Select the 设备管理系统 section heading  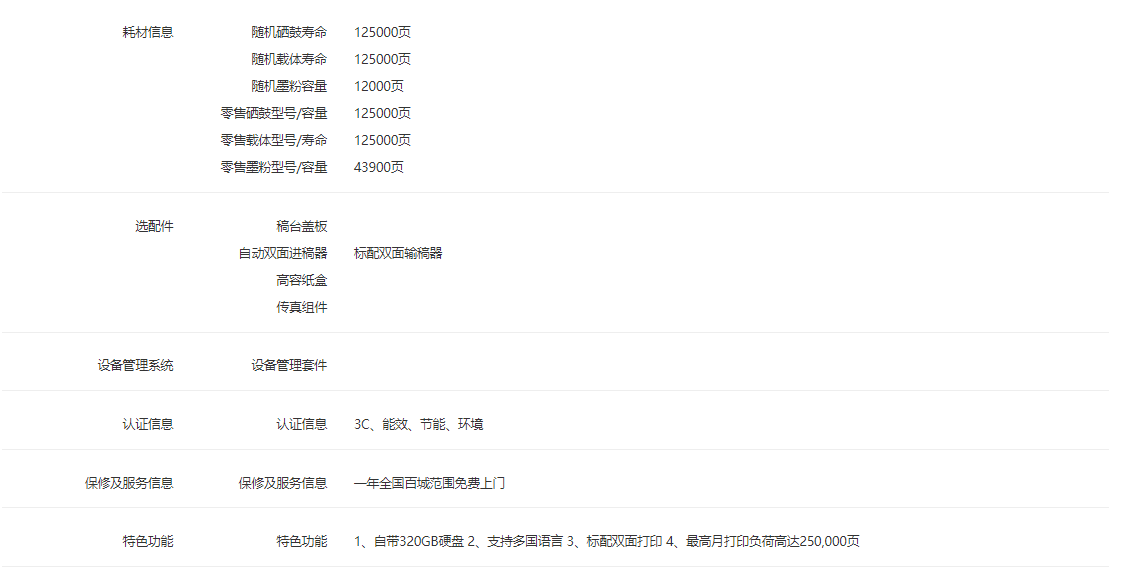pos(135,365)
